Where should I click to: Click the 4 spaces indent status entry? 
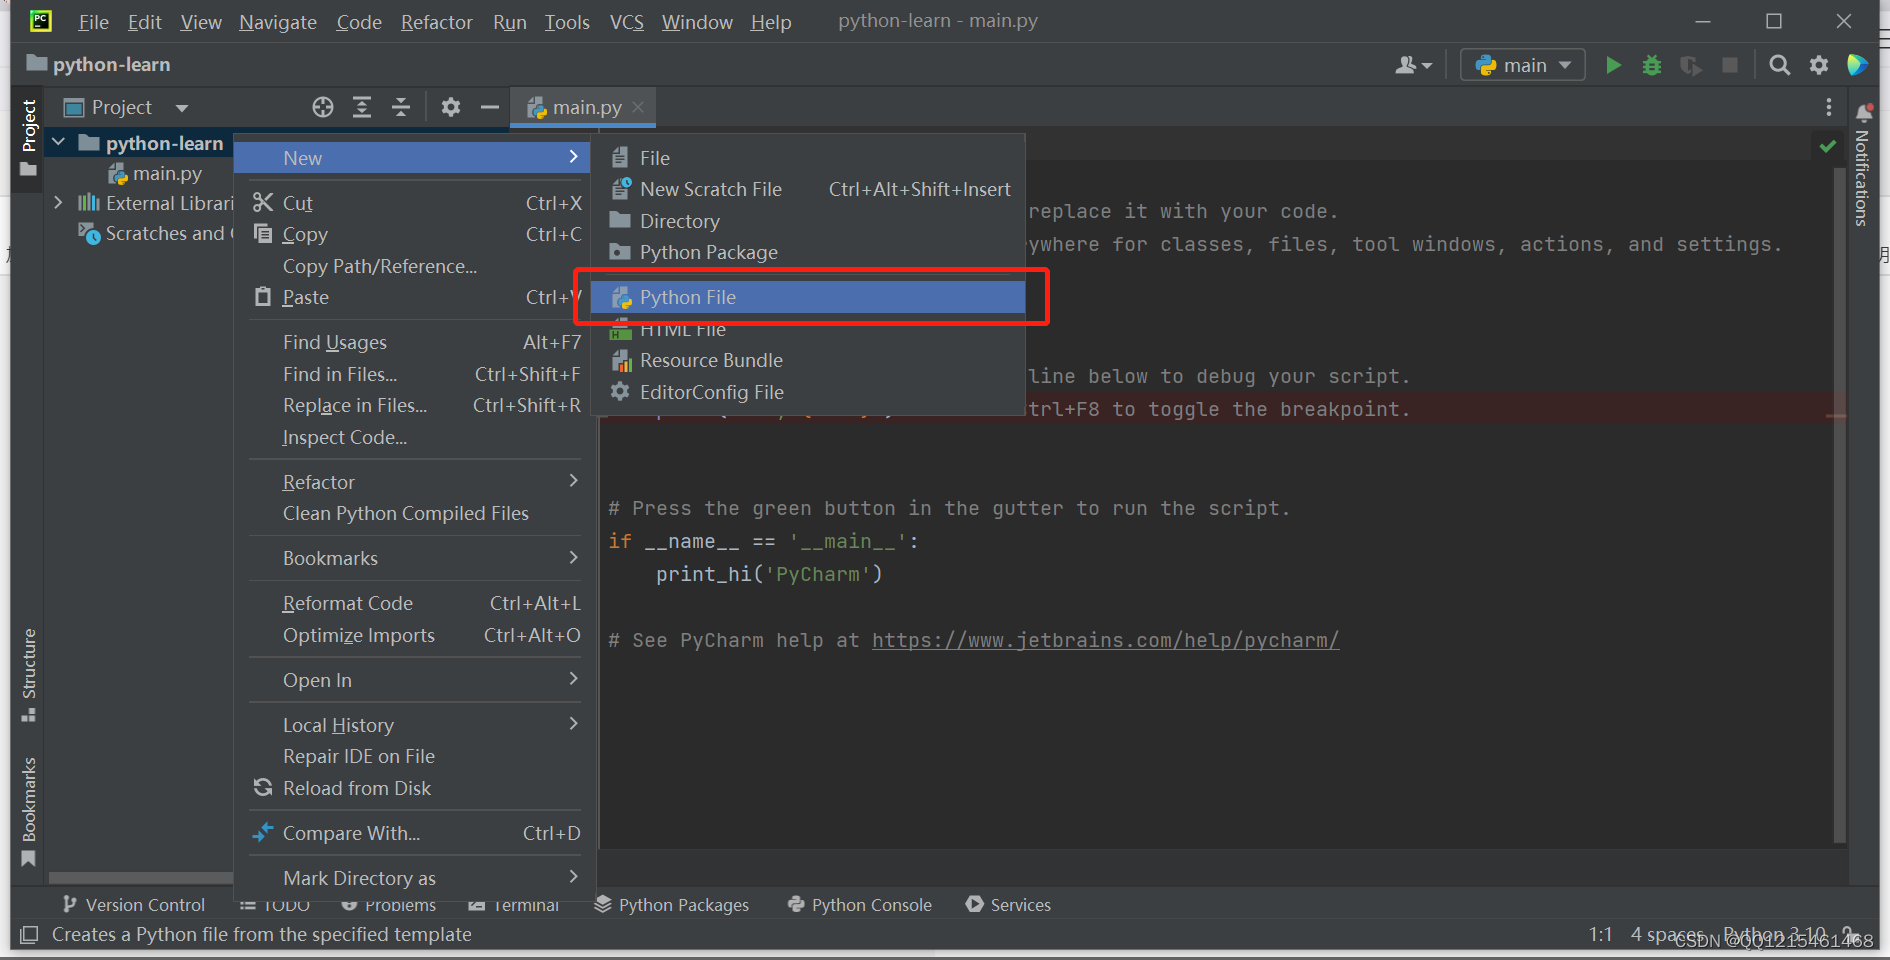tap(1667, 934)
